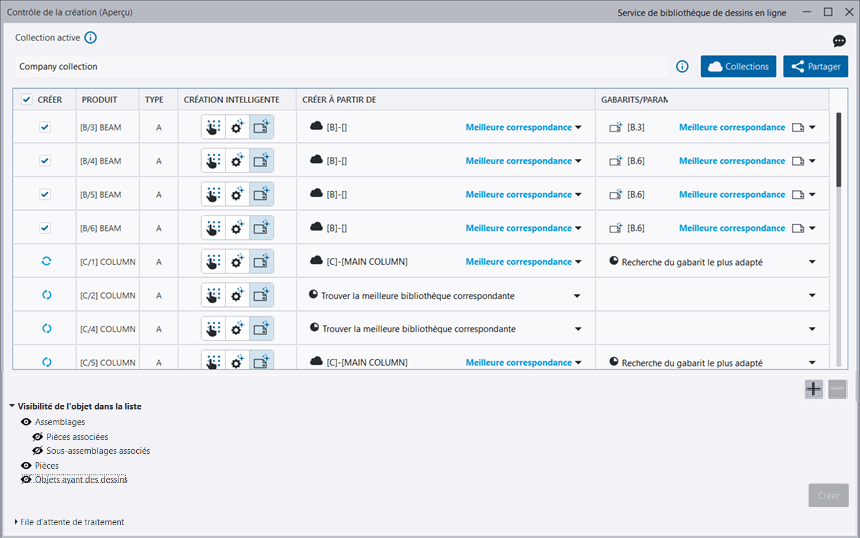Select gear creation icon for B/4 BEAM row
The height and width of the screenshot is (538, 860).
click(237, 161)
